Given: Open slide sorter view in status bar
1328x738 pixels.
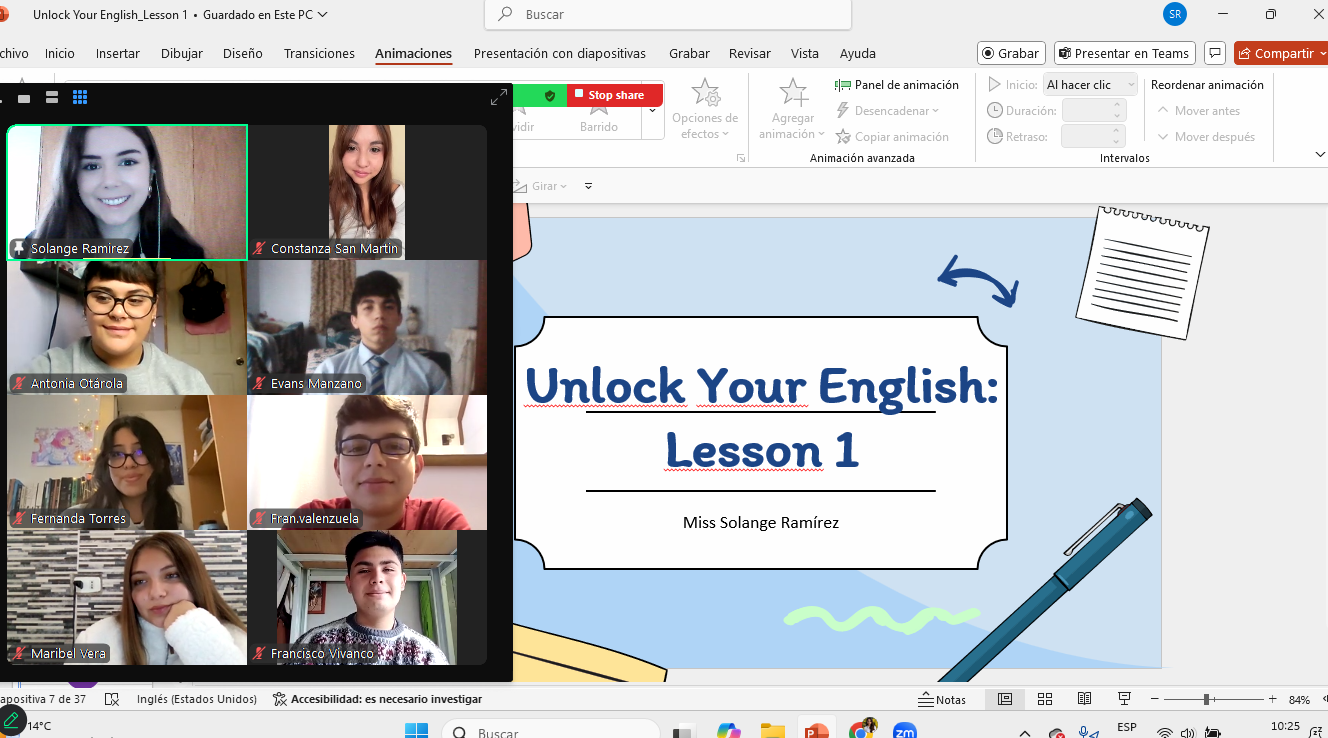Looking at the screenshot, I should point(1045,699).
